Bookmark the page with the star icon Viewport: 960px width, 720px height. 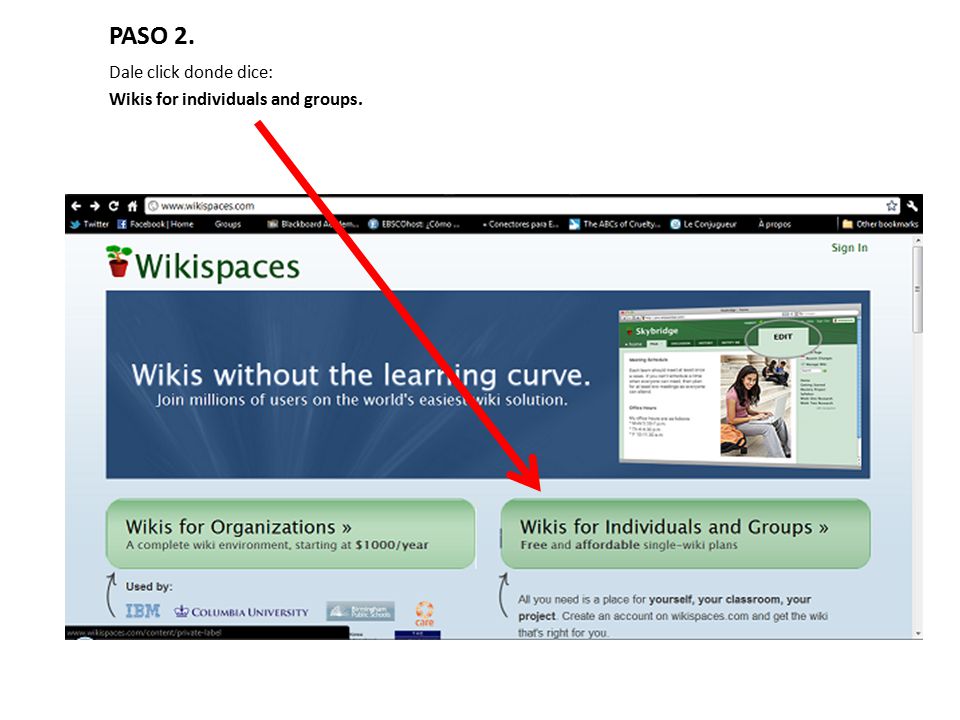point(891,206)
